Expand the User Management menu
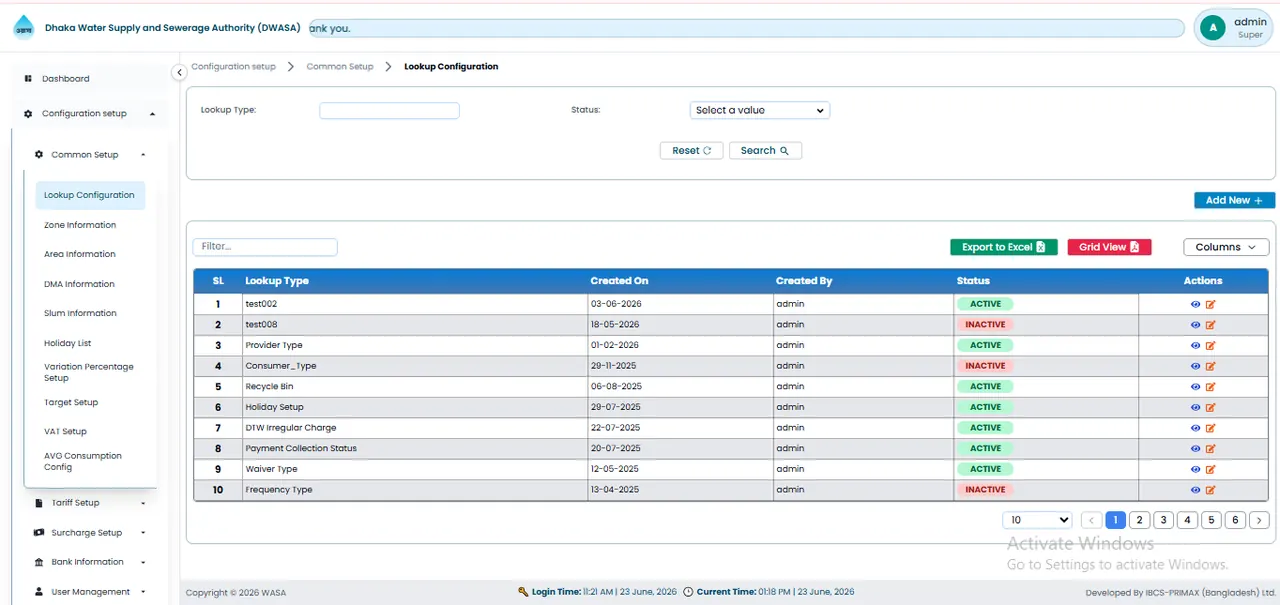 [x=90, y=592]
